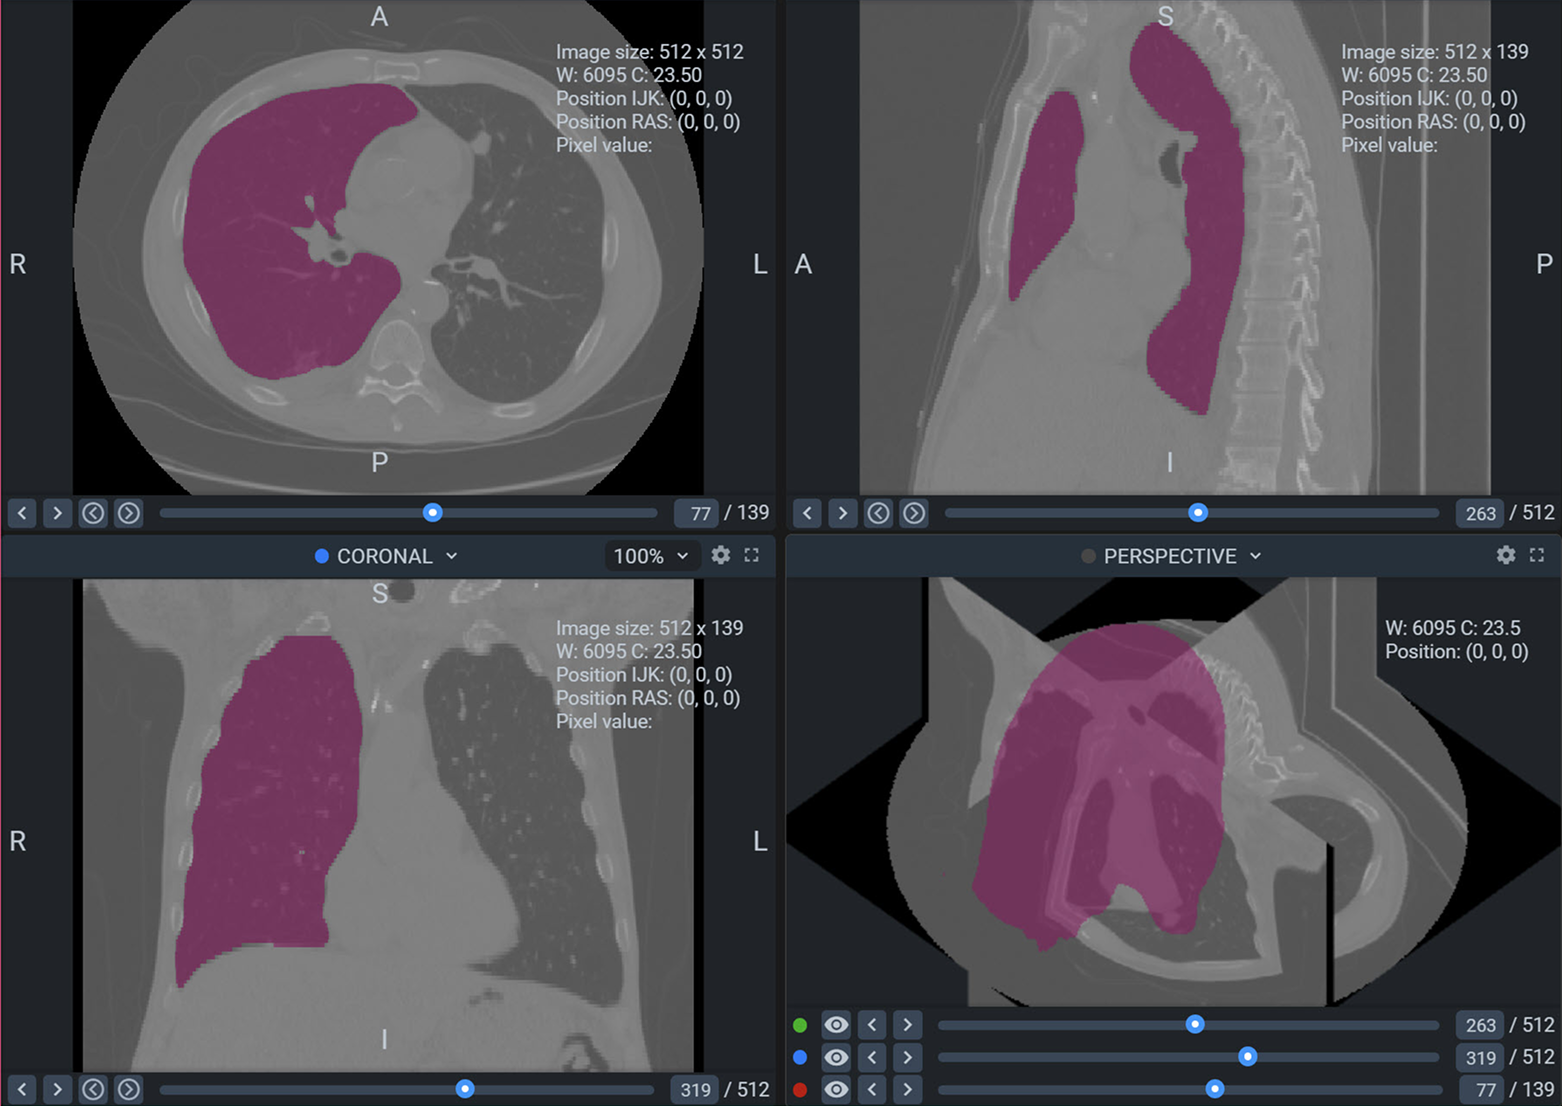
Task: Step the green plane slice forward
Action: (x=907, y=1025)
